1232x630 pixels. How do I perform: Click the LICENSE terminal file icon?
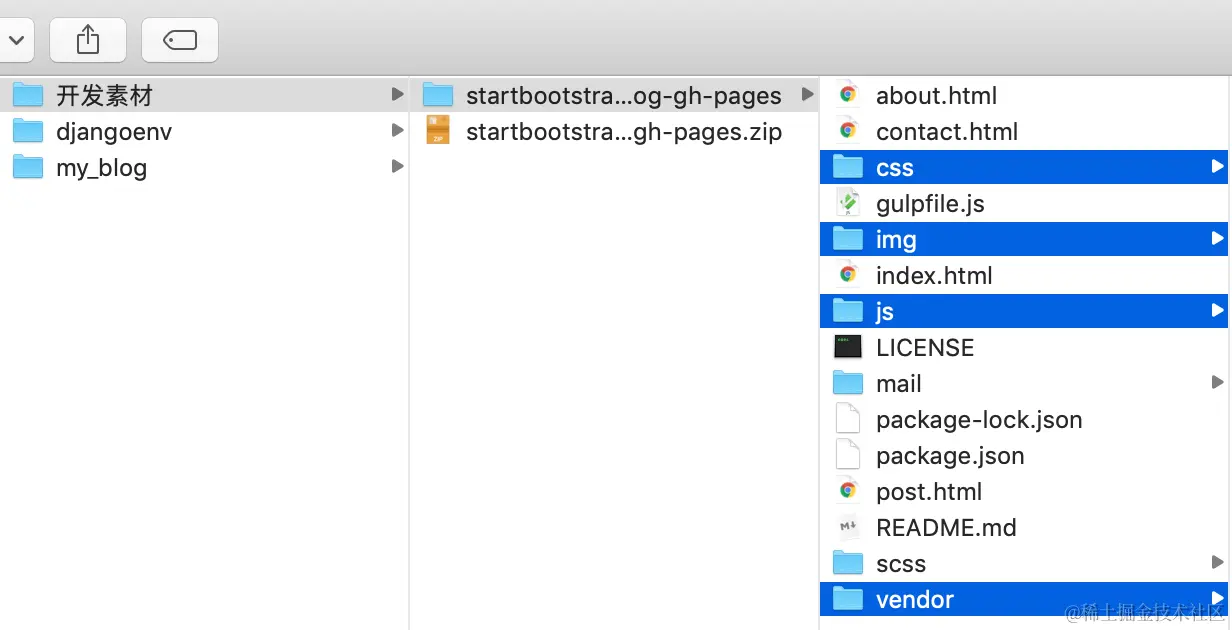click(x=848, y=347)
